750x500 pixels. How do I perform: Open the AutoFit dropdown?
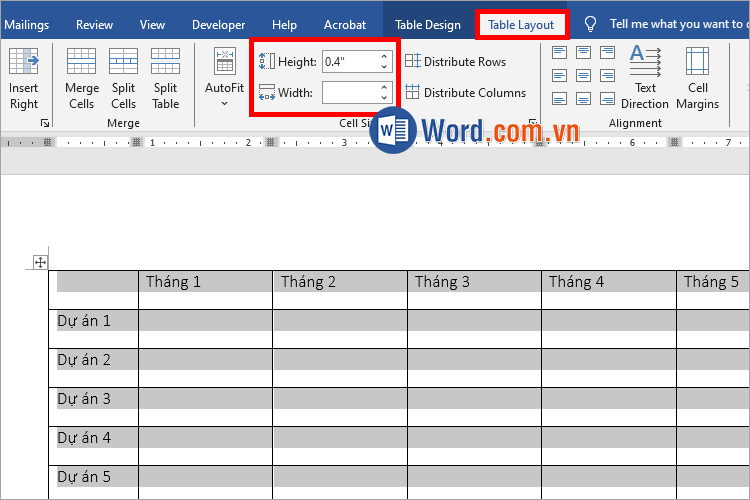coord(224,78)
